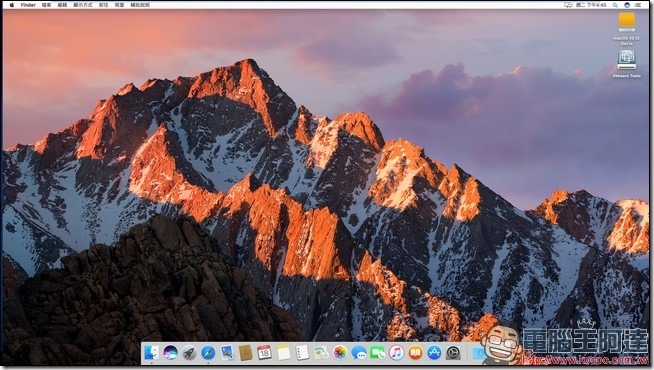Open iTunes music note icon
This screenshot has width=654, height=370.
pos(396,353)
